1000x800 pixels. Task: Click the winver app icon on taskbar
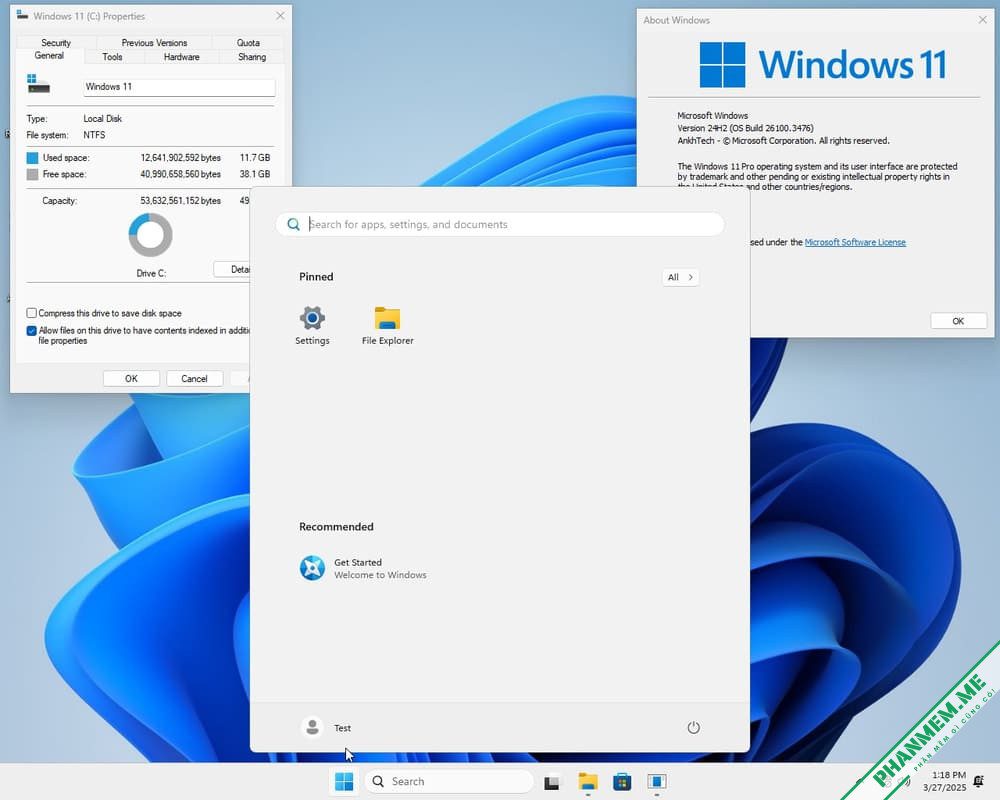tap(656, 781)
